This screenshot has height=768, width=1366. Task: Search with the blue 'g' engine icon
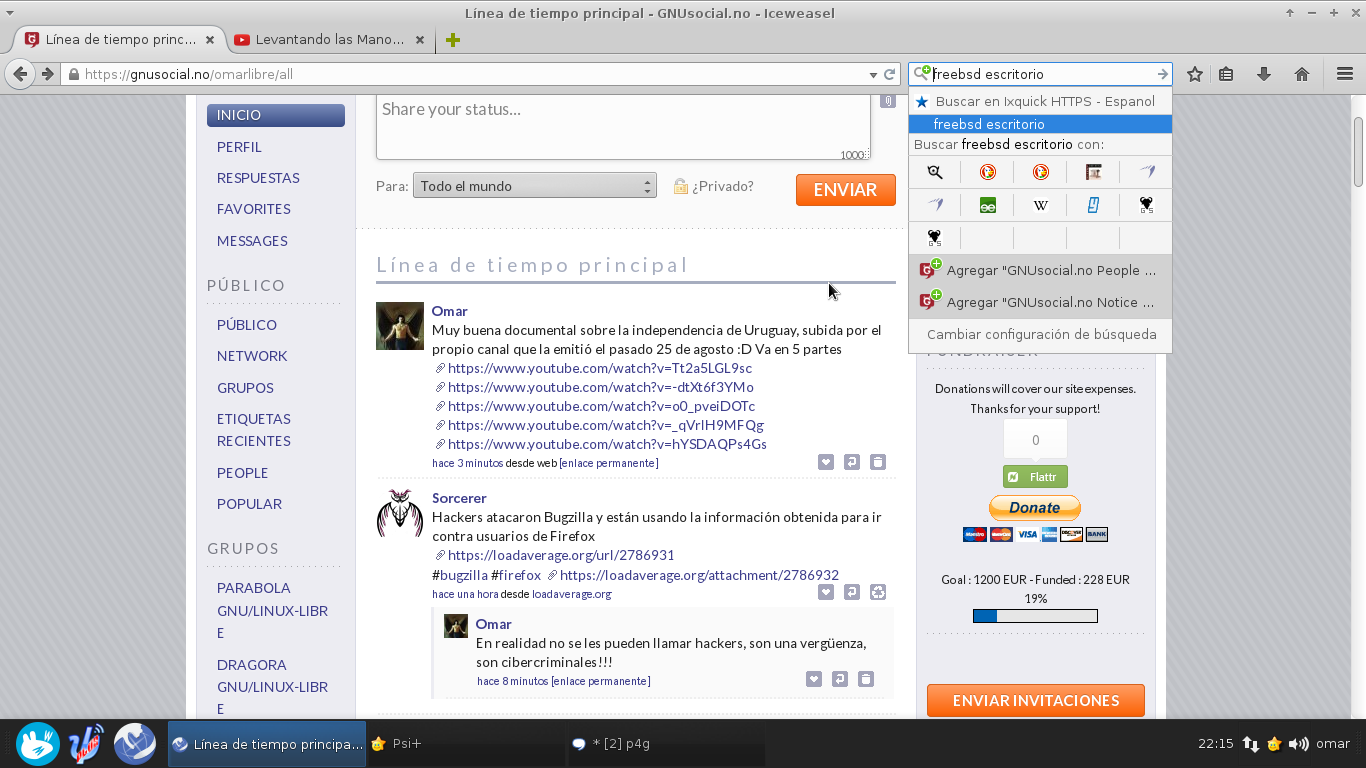click(1093, 205)
